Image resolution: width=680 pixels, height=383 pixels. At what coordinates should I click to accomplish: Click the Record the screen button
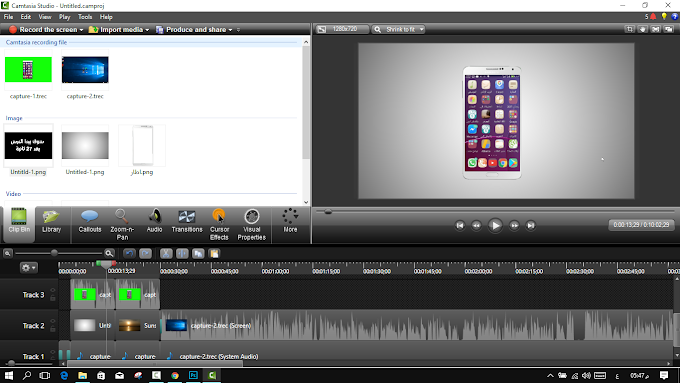tap(43, 29)
